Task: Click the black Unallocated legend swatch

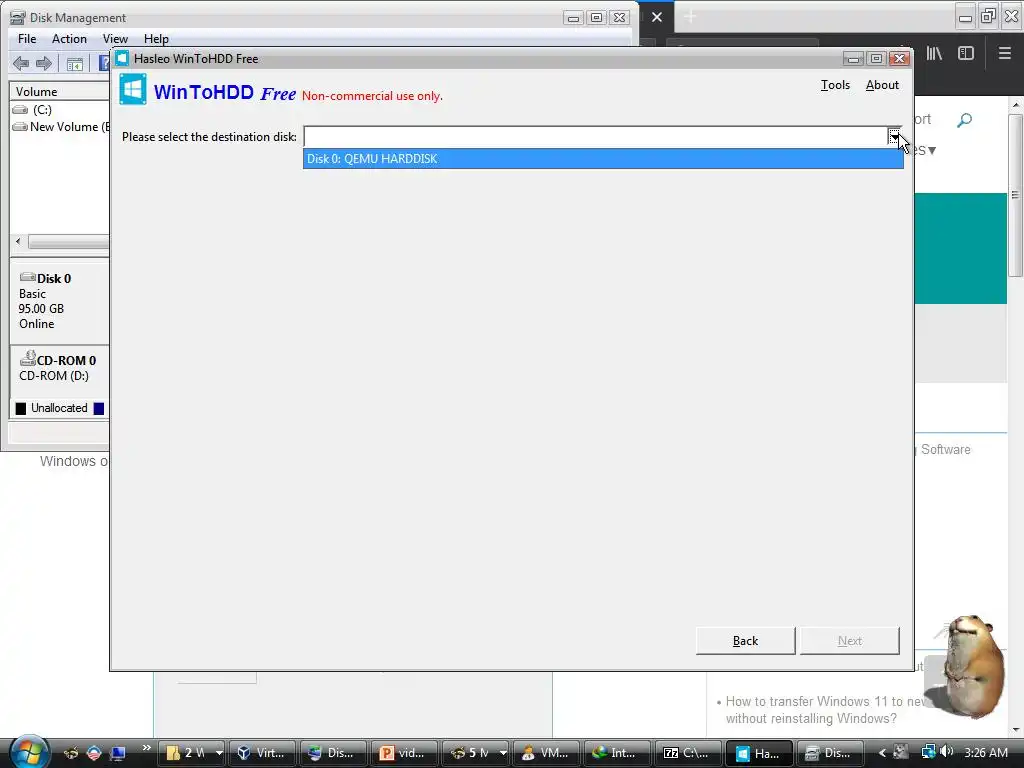Action: [21, 408]
